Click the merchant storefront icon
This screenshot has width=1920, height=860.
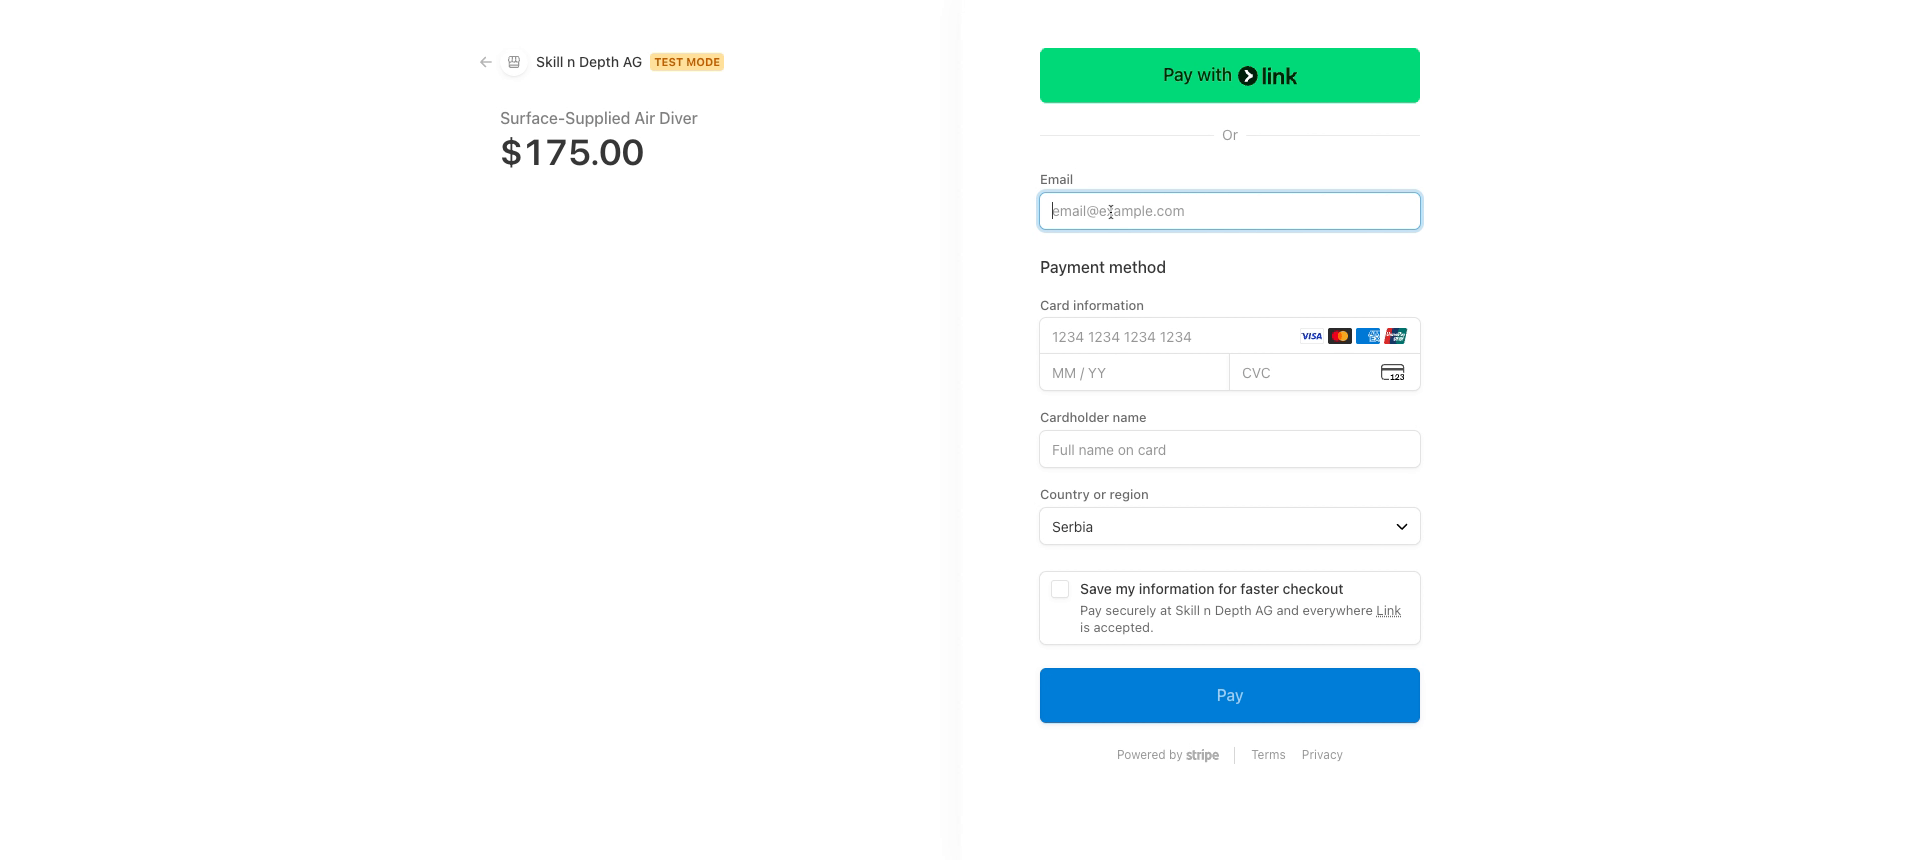514,61
